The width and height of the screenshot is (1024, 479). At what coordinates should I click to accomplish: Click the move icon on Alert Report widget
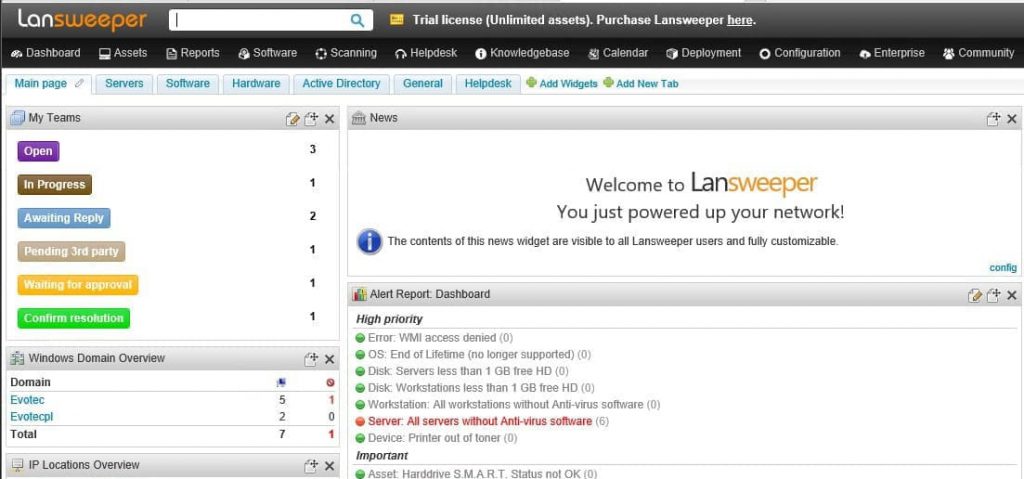(993, 295)
